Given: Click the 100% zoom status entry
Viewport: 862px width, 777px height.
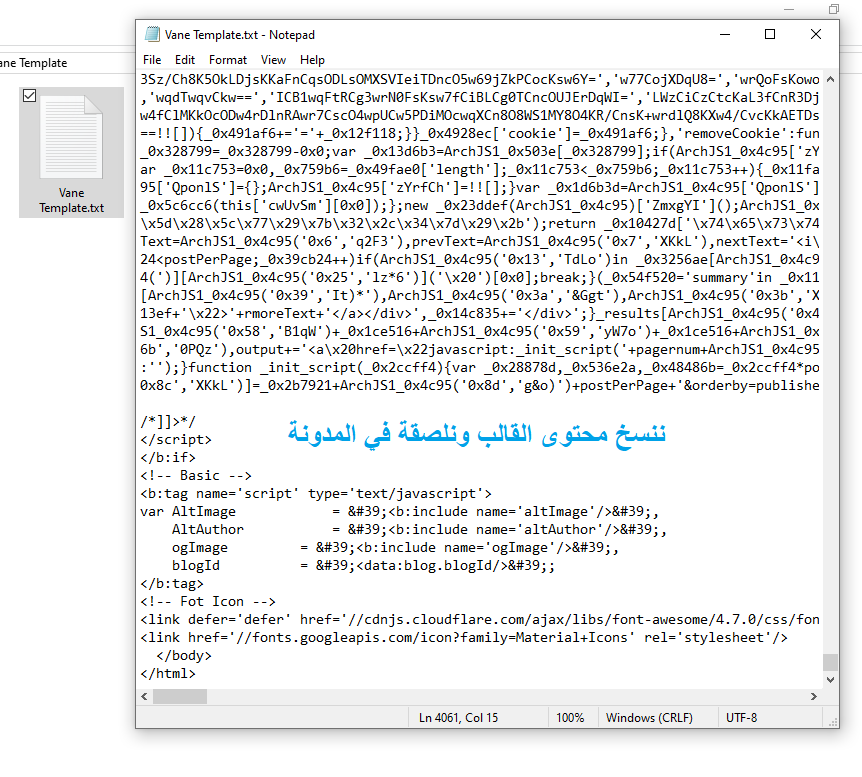Looking at the screenshot, I should click(570, 718).
